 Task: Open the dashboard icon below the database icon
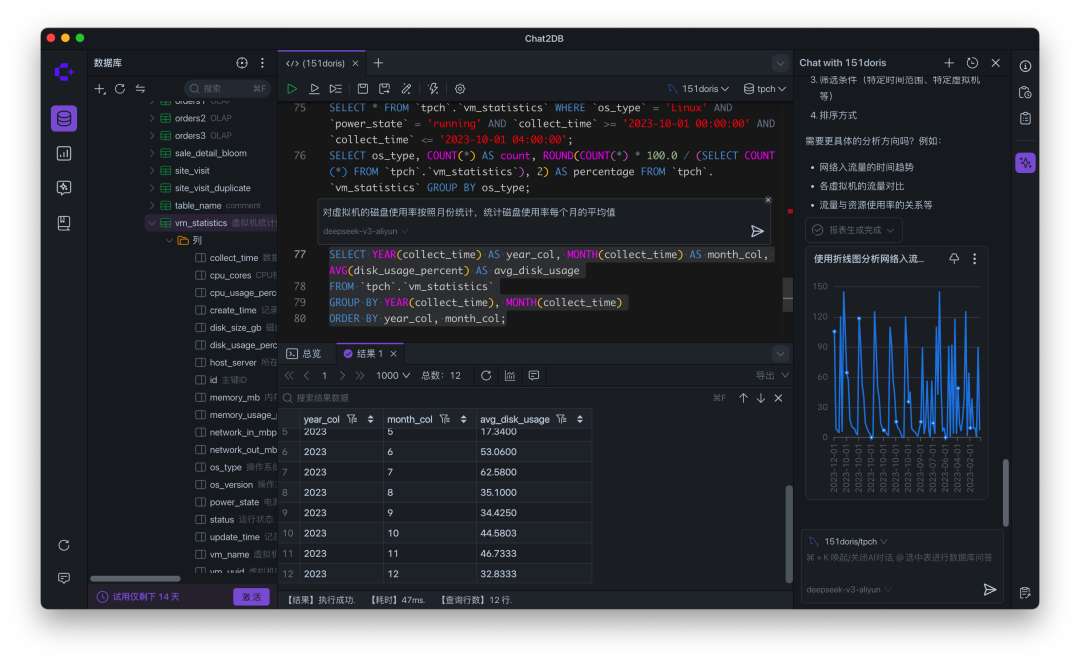[63, 153]
